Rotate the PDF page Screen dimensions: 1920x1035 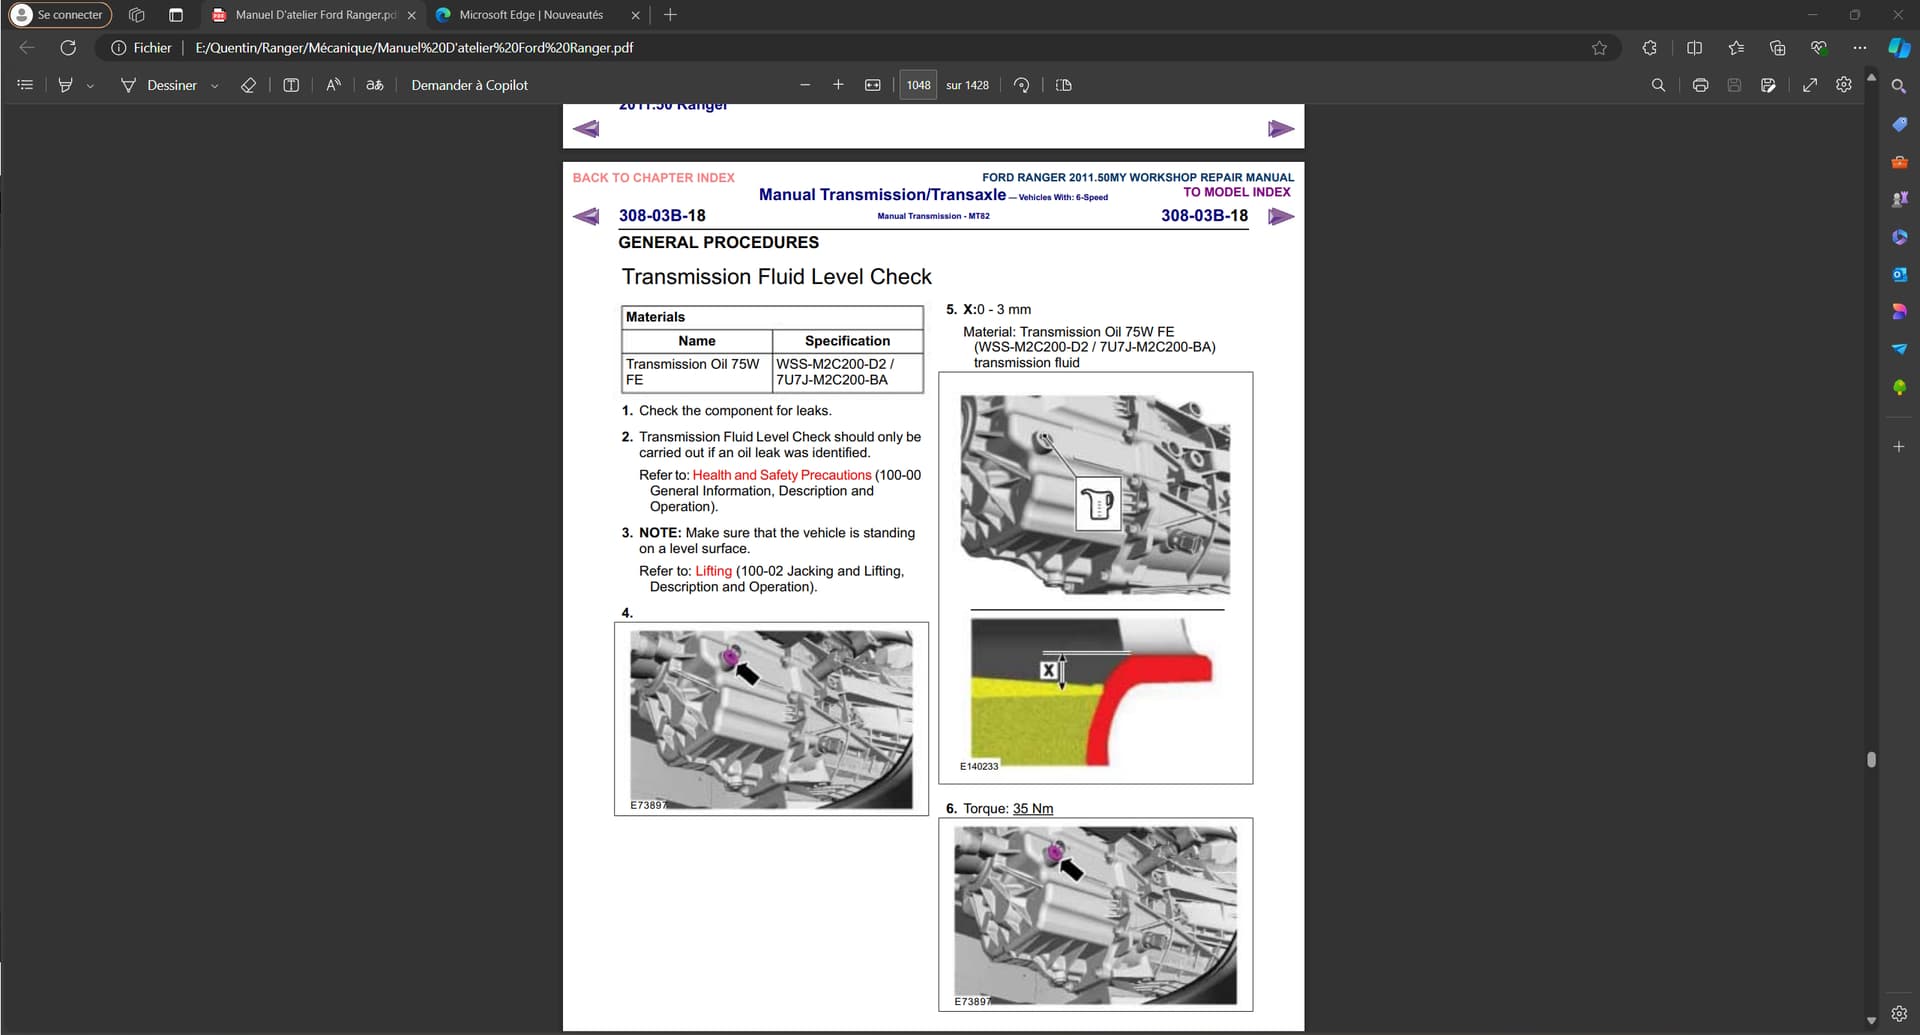[1021, 85]
